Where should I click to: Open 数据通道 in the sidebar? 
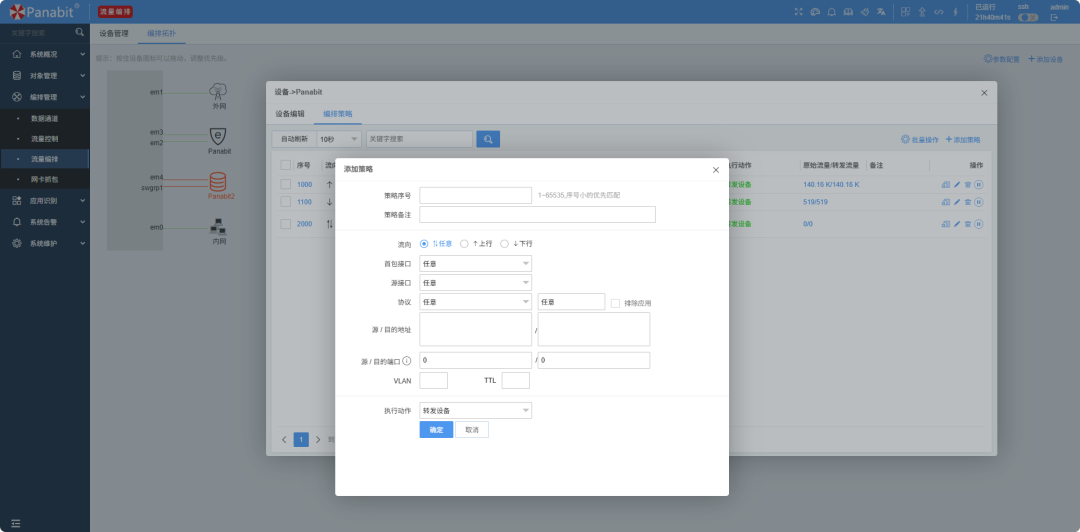(45, 119)
